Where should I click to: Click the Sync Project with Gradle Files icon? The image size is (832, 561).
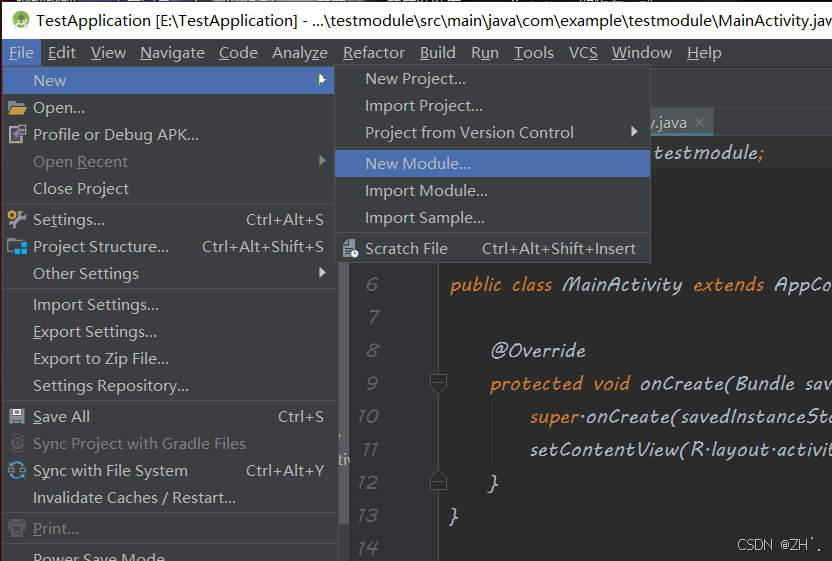[x=17, y=443]
